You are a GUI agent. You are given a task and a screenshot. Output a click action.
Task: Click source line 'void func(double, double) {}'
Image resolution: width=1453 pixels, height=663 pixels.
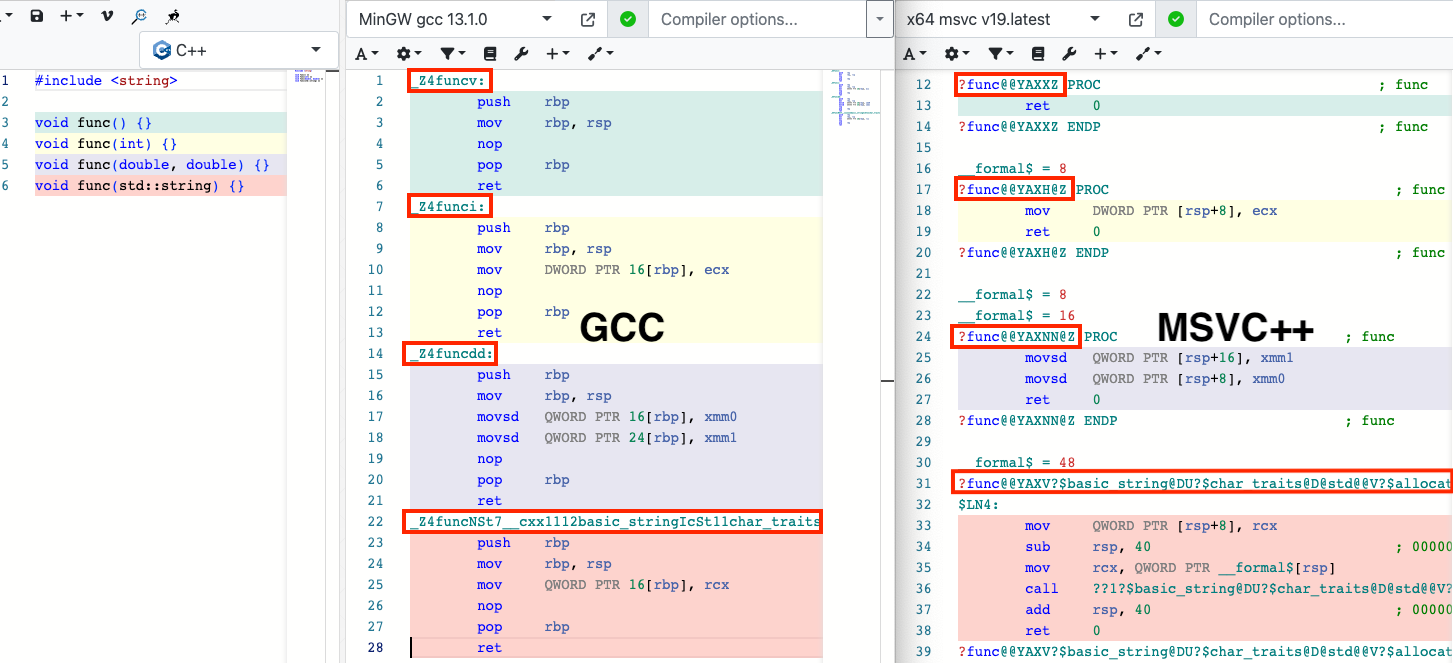click(x=152, y=165)
